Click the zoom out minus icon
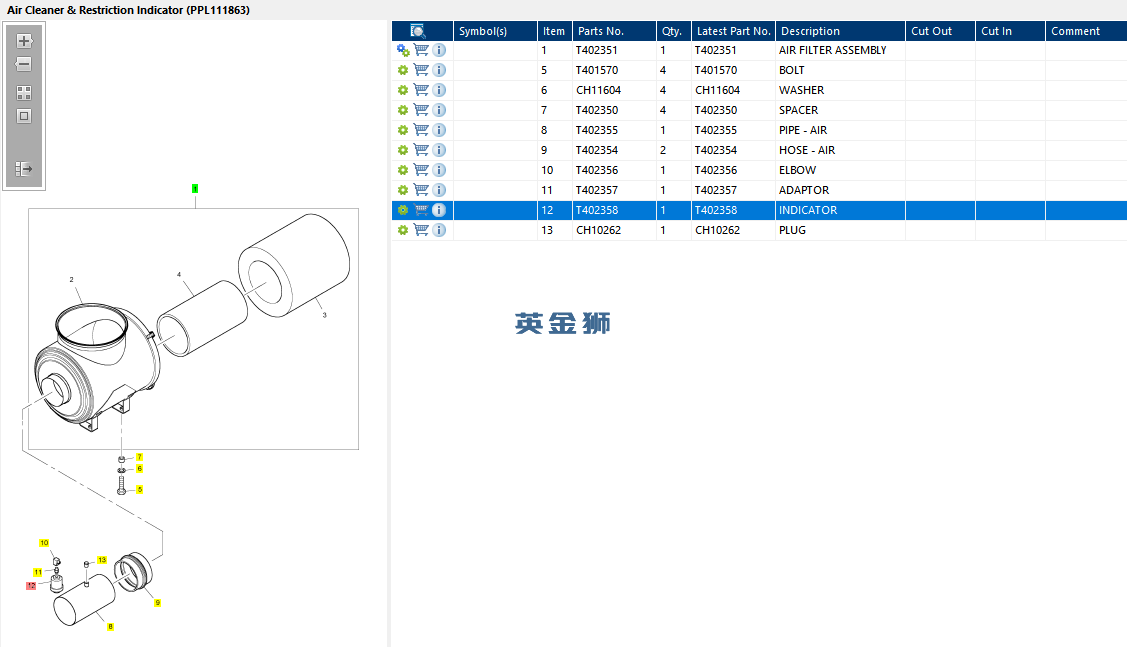This screenshot has width=1127, height=647. coord(24,64)
